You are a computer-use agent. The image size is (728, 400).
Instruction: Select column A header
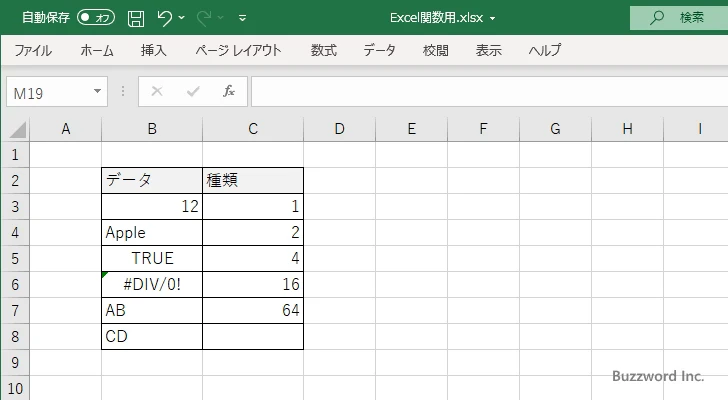(x=65, y=129)
